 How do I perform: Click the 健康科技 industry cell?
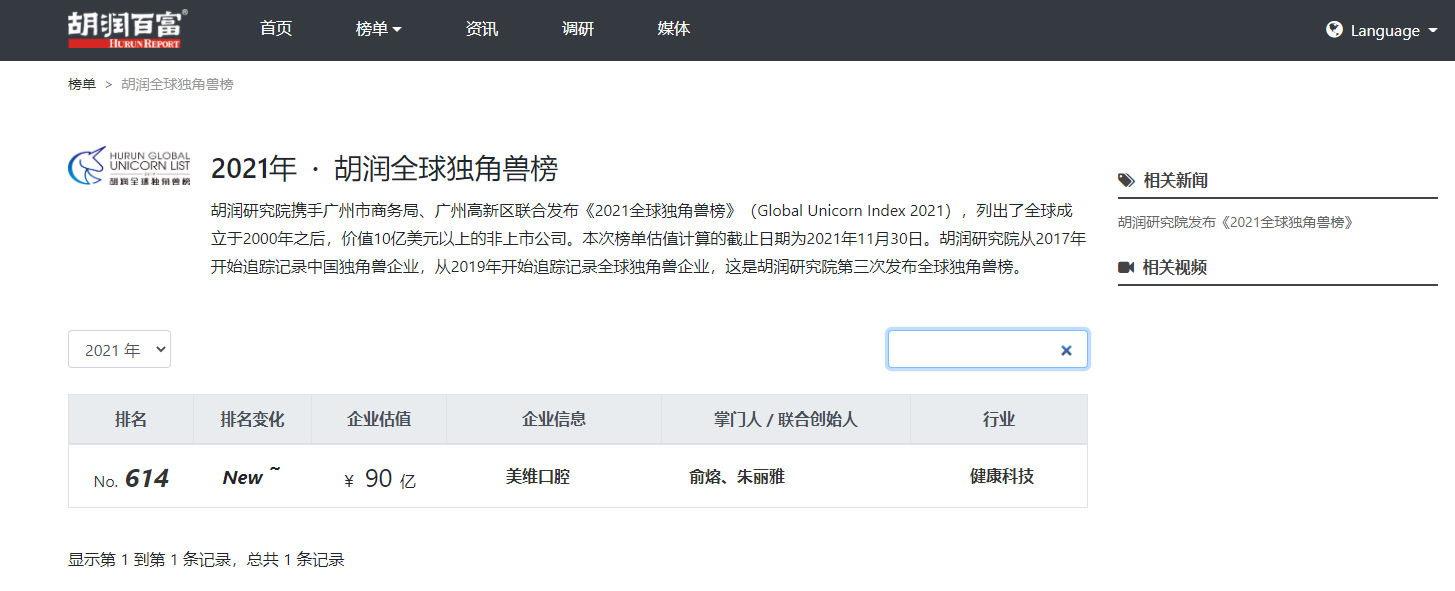coord(1002,476)
